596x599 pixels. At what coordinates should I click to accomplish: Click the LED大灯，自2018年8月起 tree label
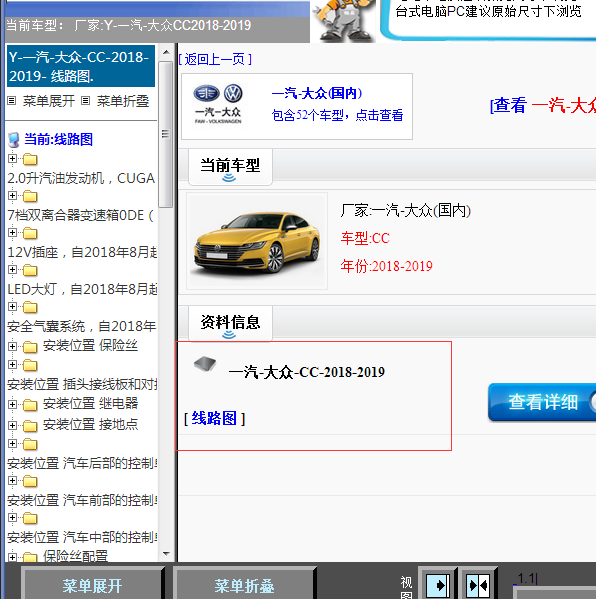click(x=82, y=289)
